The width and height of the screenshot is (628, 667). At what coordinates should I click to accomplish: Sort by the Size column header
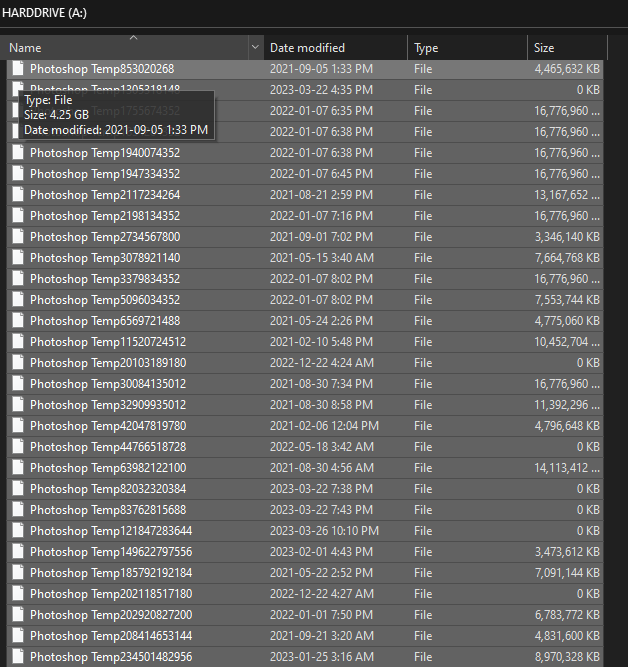click(x=567, y=48)
